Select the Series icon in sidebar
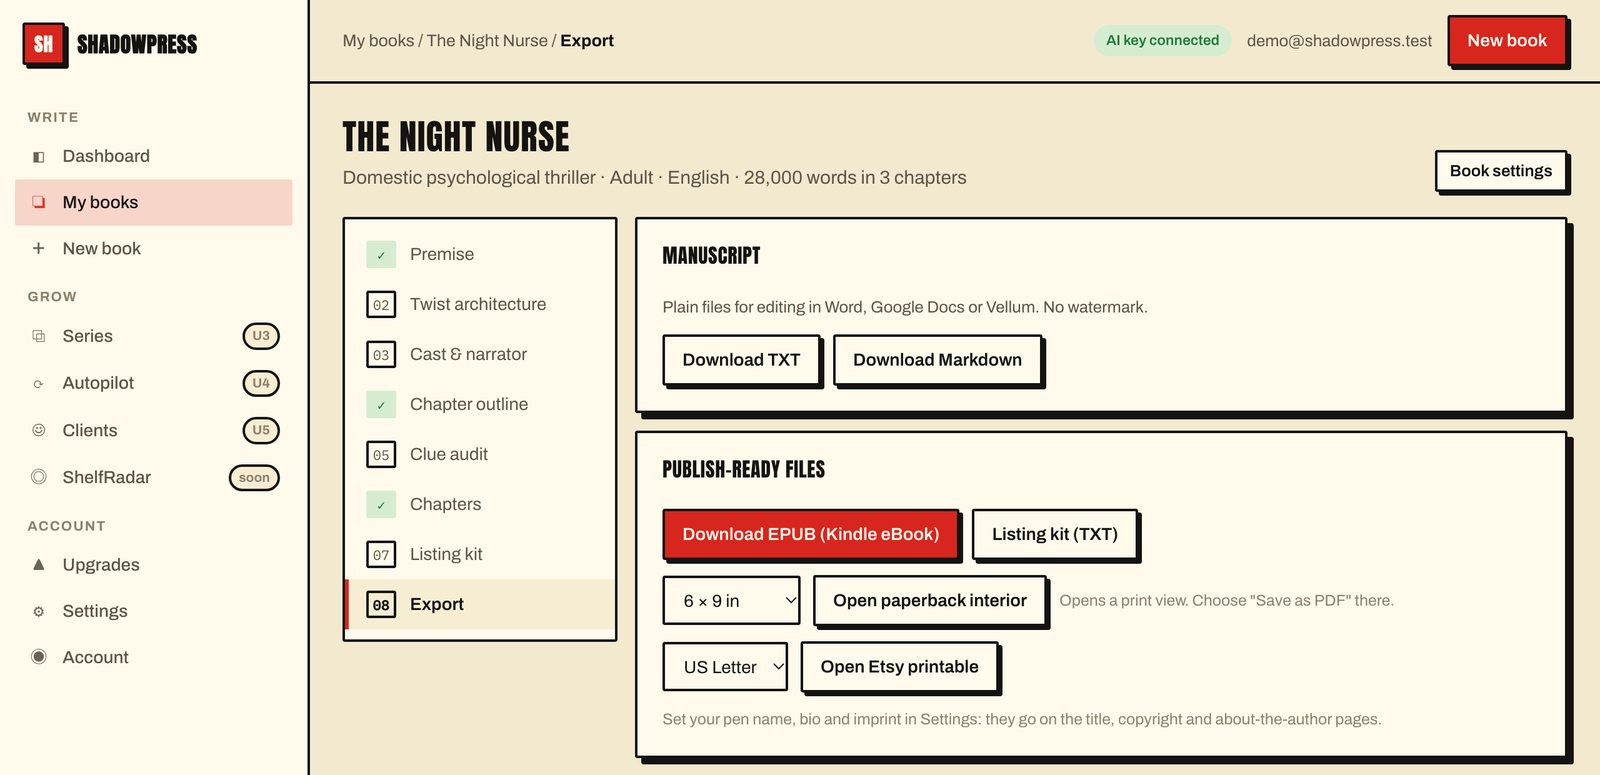 point(39,337)
